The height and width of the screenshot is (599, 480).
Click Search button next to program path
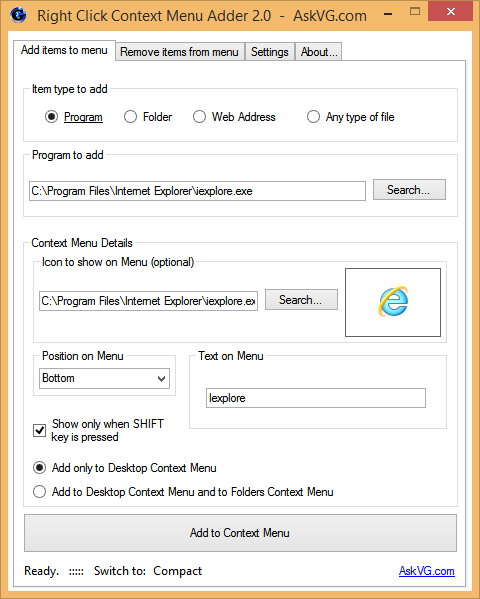(x=409, y=189)
